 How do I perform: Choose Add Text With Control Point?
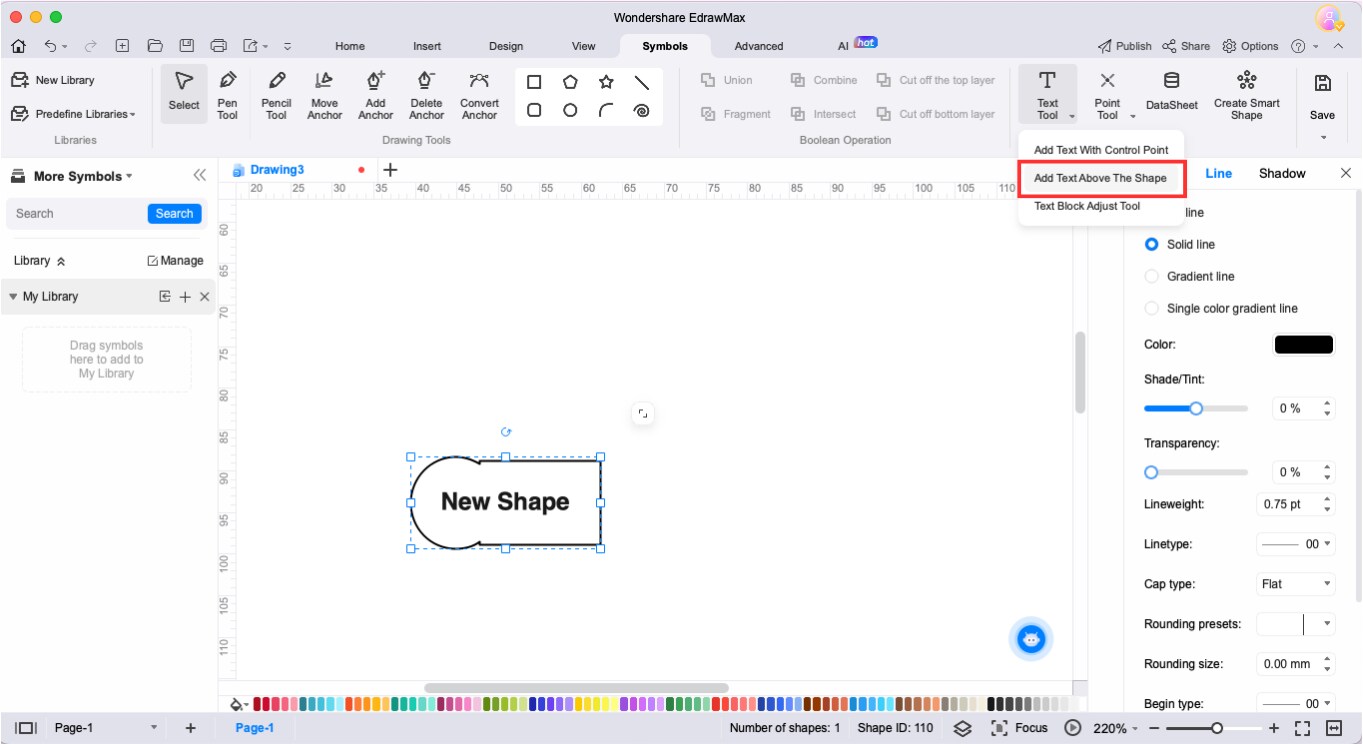[x=1101, y=150]
